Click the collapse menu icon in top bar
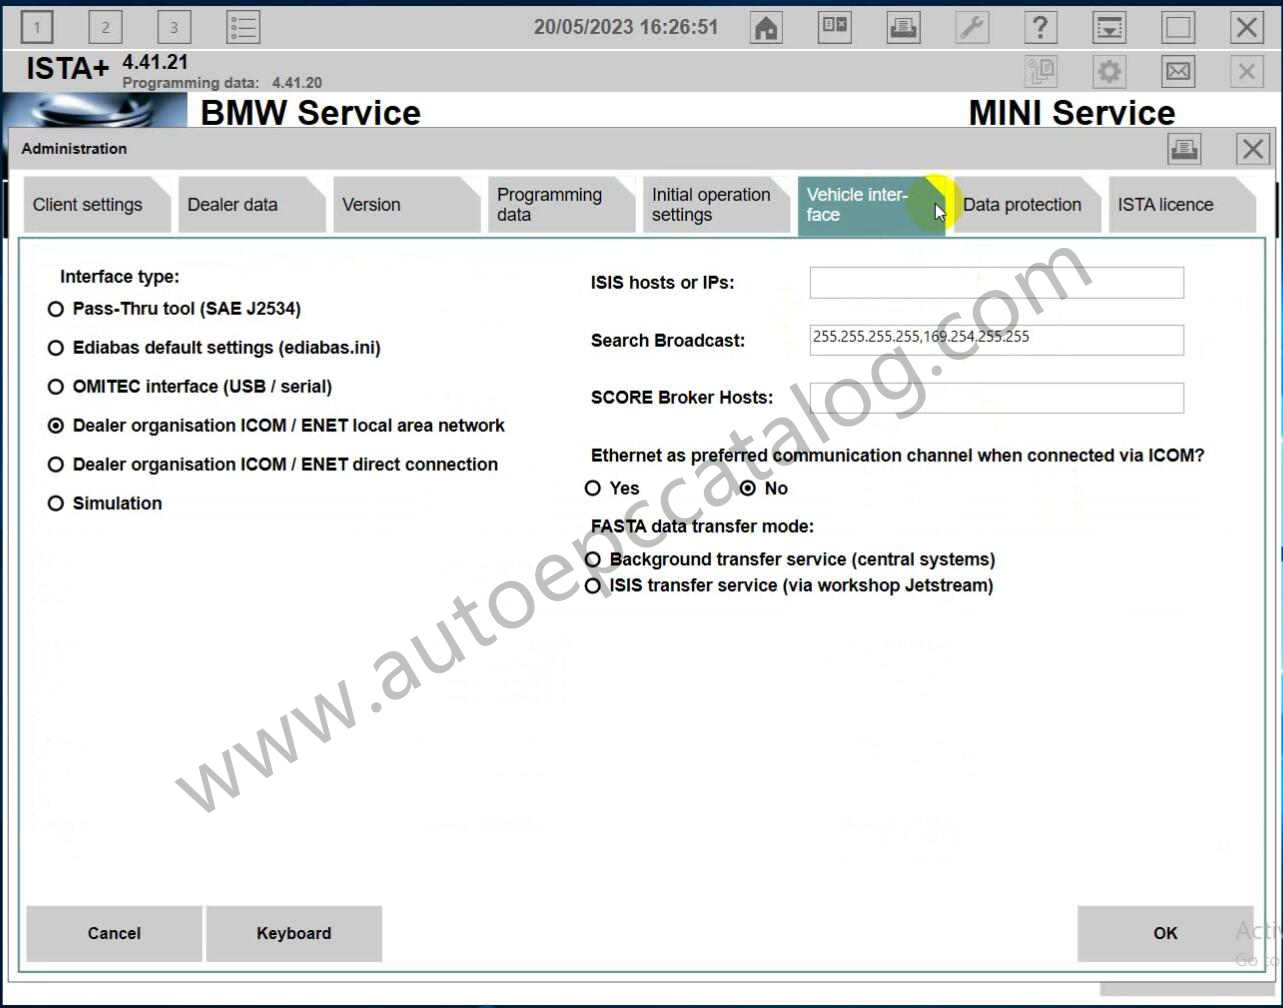 click(1109, 27)
